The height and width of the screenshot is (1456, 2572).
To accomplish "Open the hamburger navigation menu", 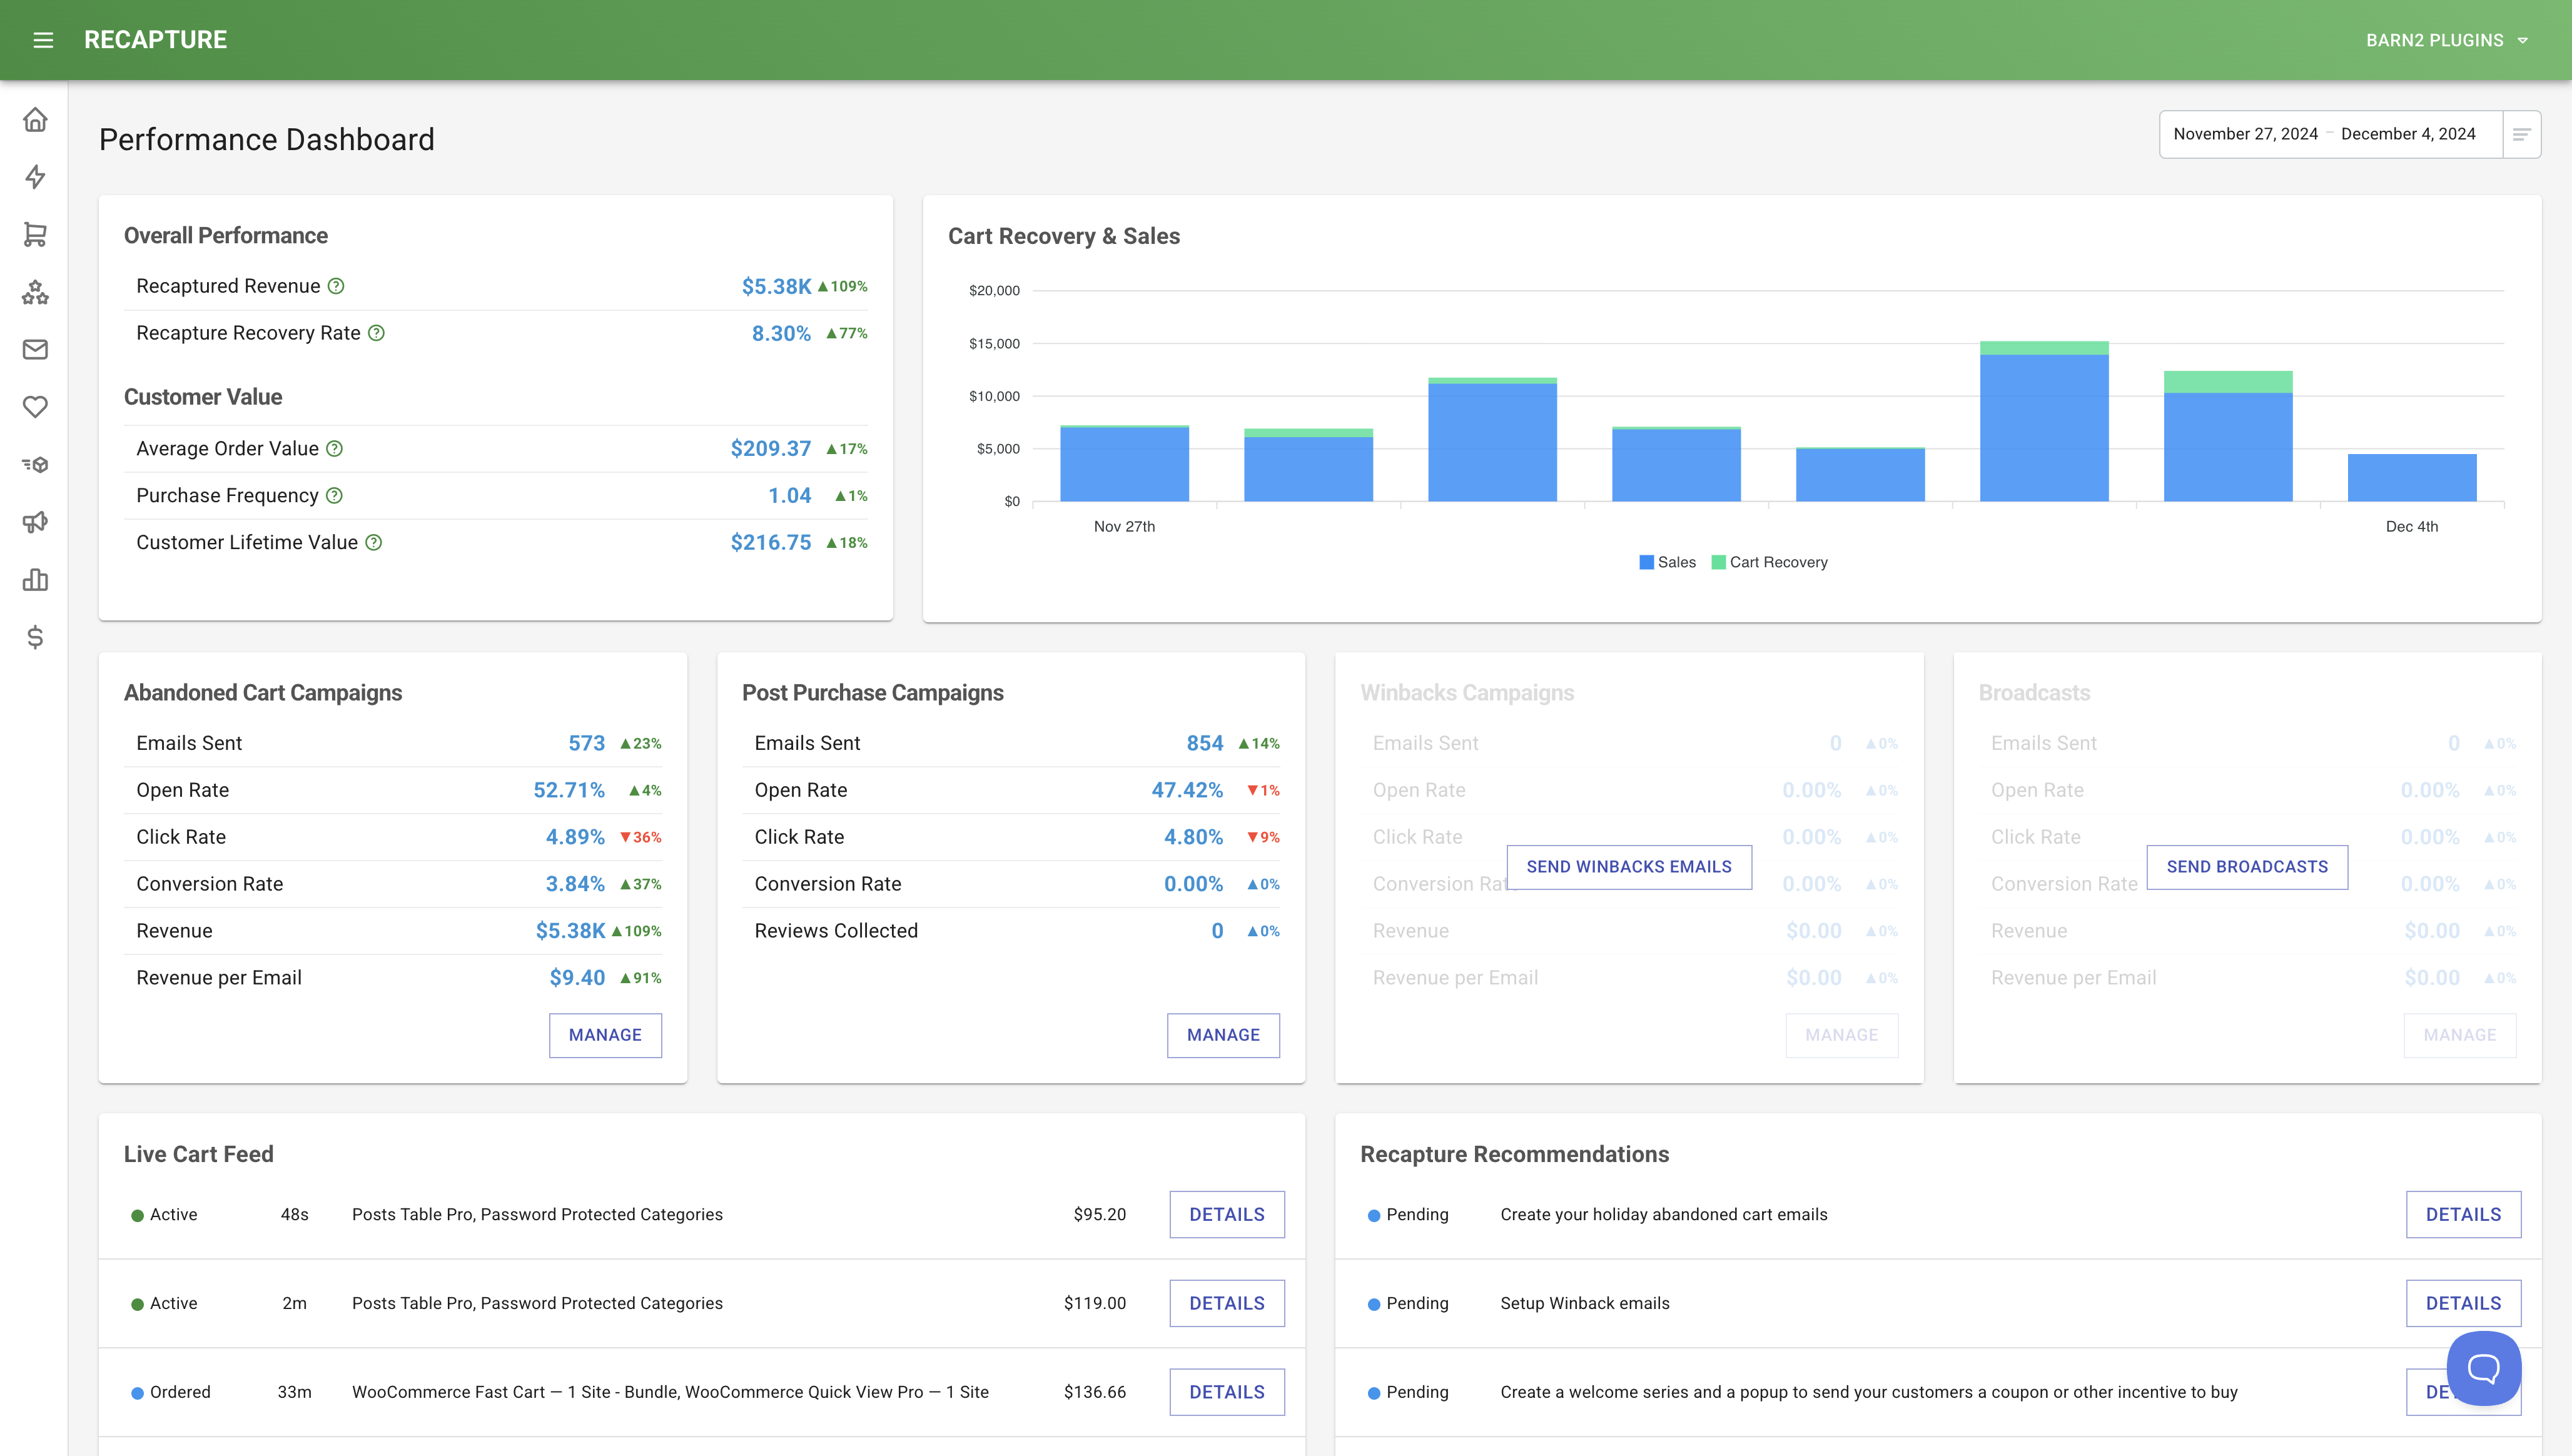I will tap(42, 40).
